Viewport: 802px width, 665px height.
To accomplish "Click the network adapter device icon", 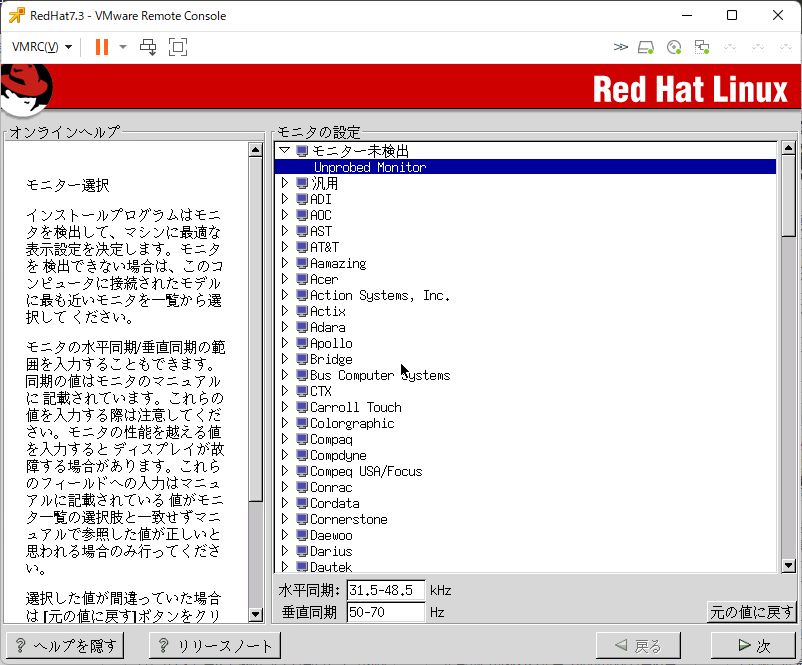I will [x=702, y=48].
